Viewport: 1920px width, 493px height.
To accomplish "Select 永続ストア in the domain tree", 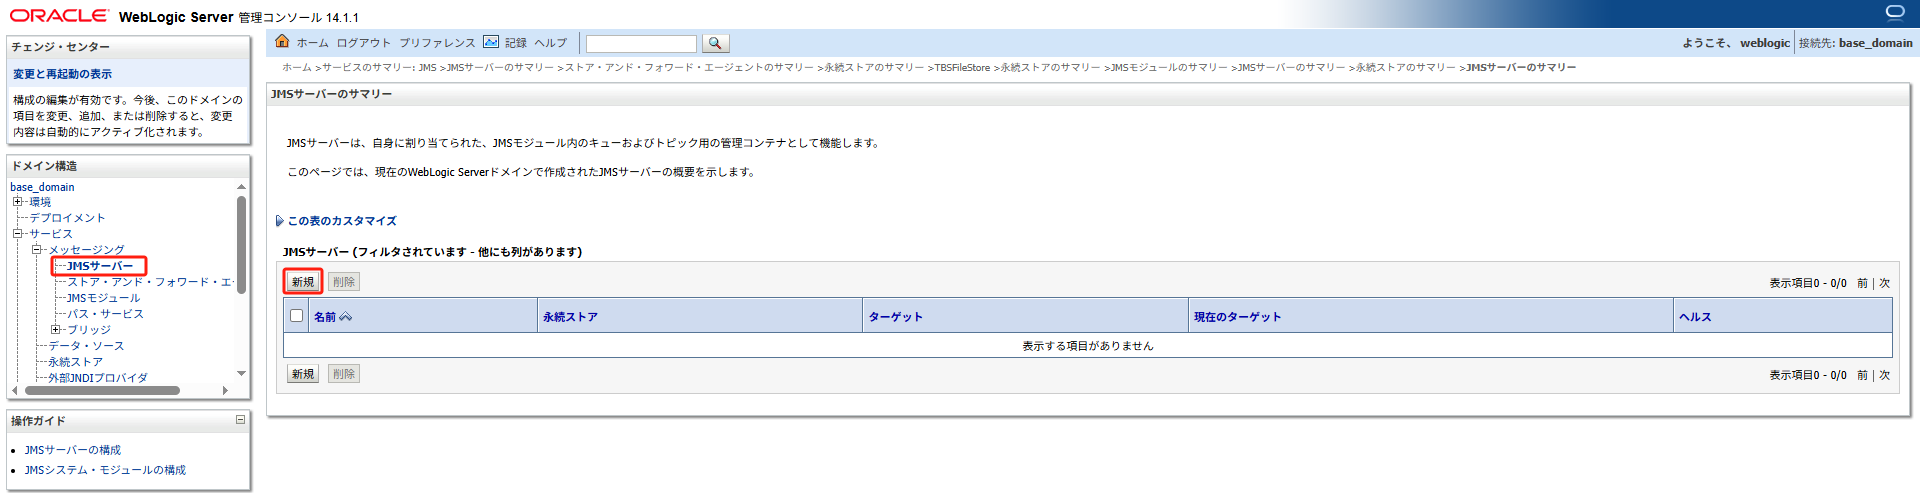I will 75,362.
